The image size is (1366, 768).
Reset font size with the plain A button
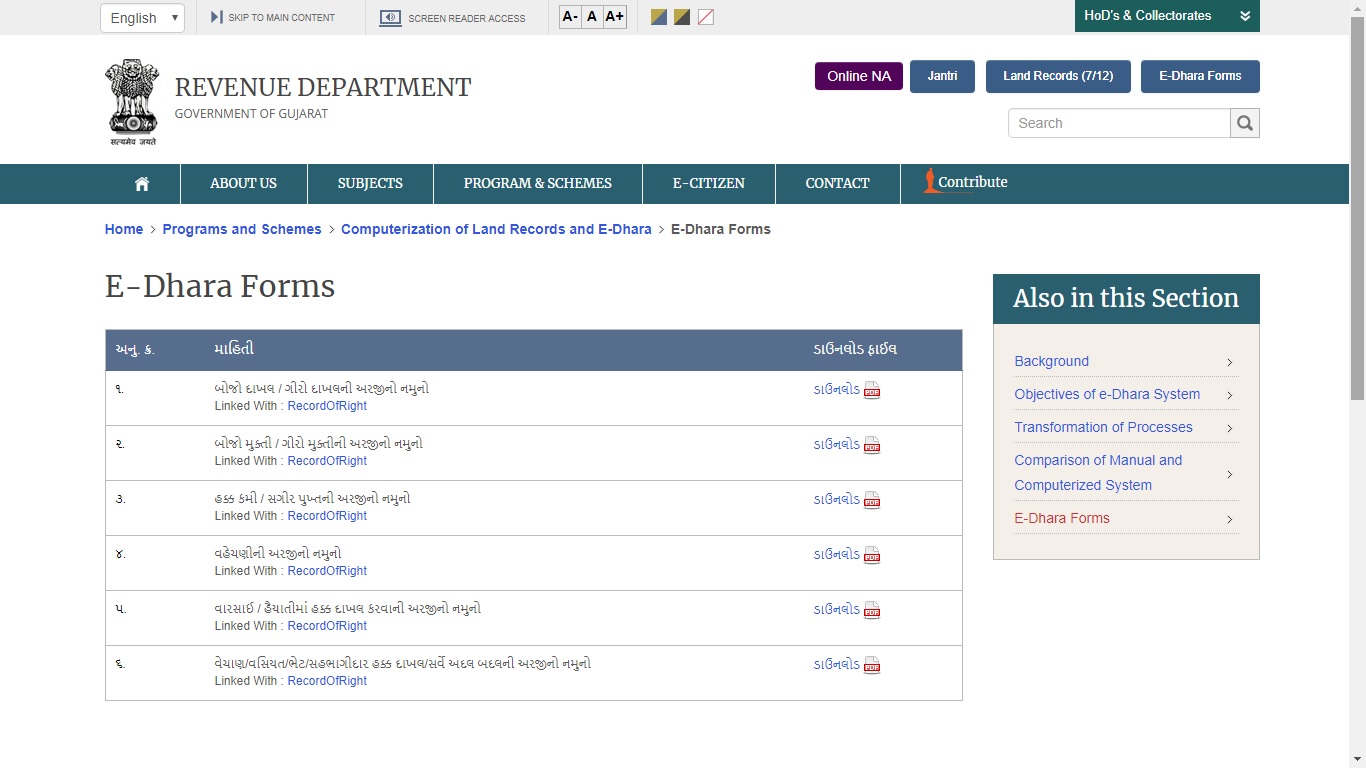click(x=592, y=17)
